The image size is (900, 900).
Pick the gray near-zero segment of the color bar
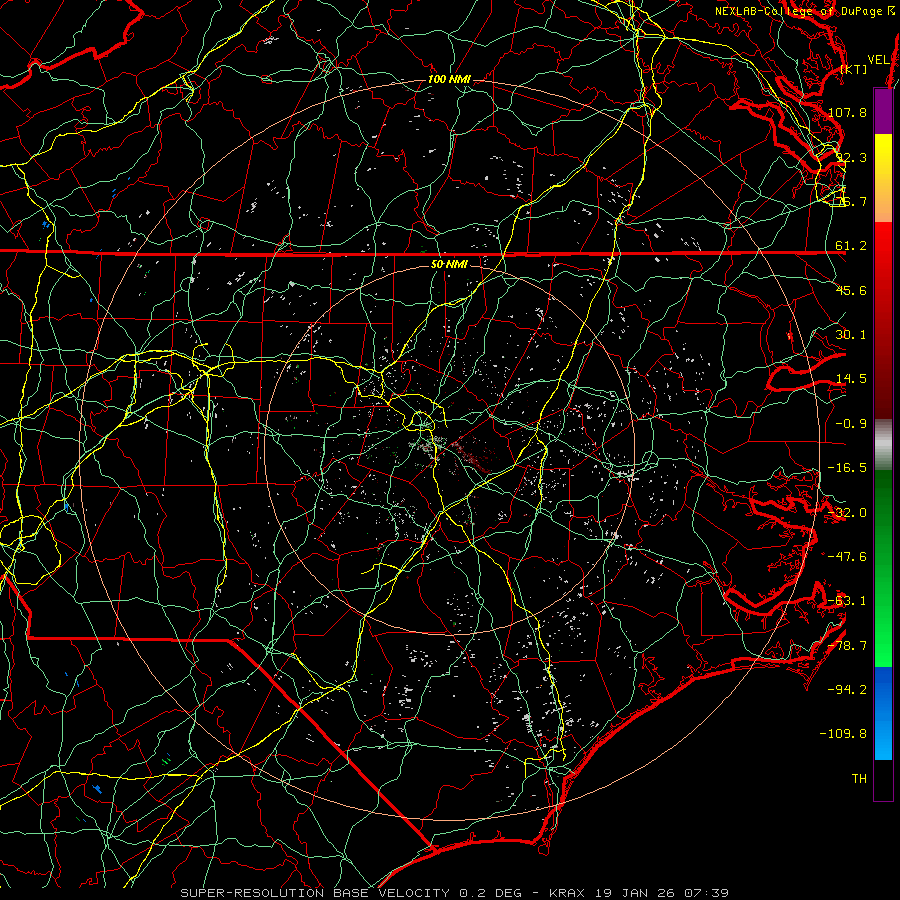click(883, 445)
